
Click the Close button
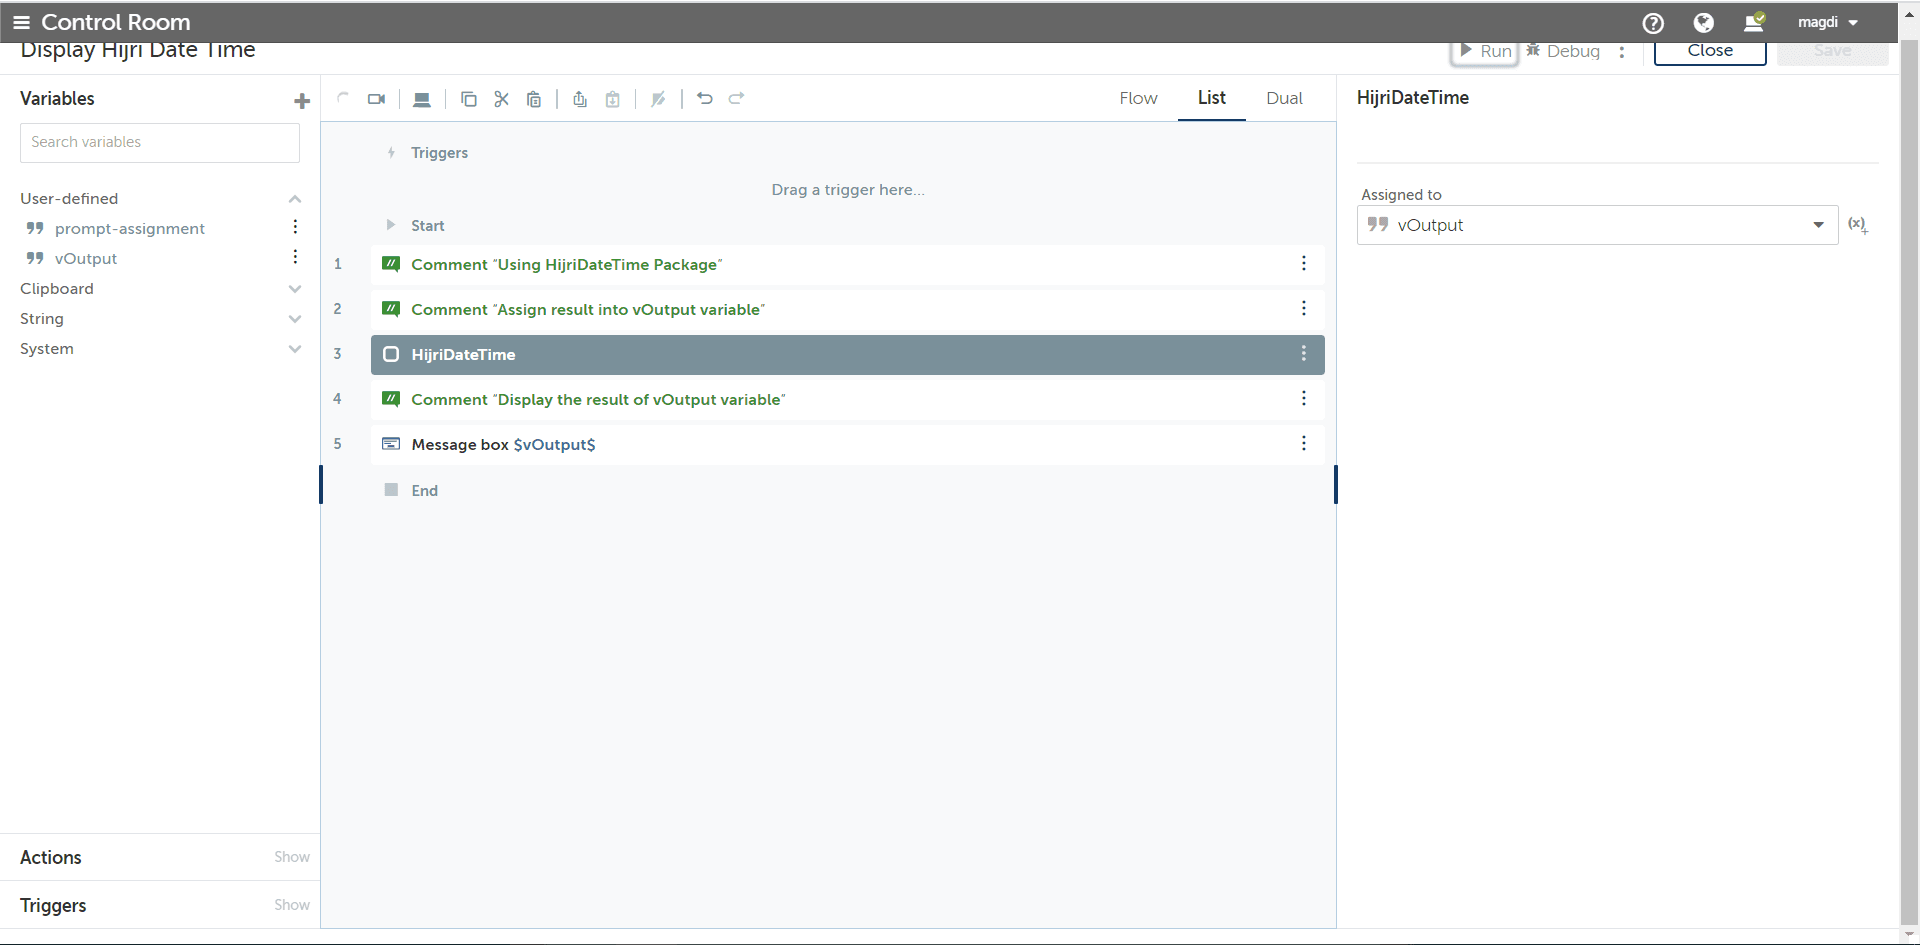coord(1710,52)
